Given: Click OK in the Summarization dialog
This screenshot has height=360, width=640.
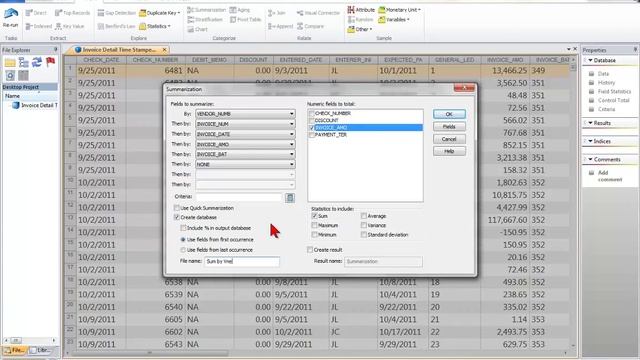Looking at the screenshot, I should (449, 114).
